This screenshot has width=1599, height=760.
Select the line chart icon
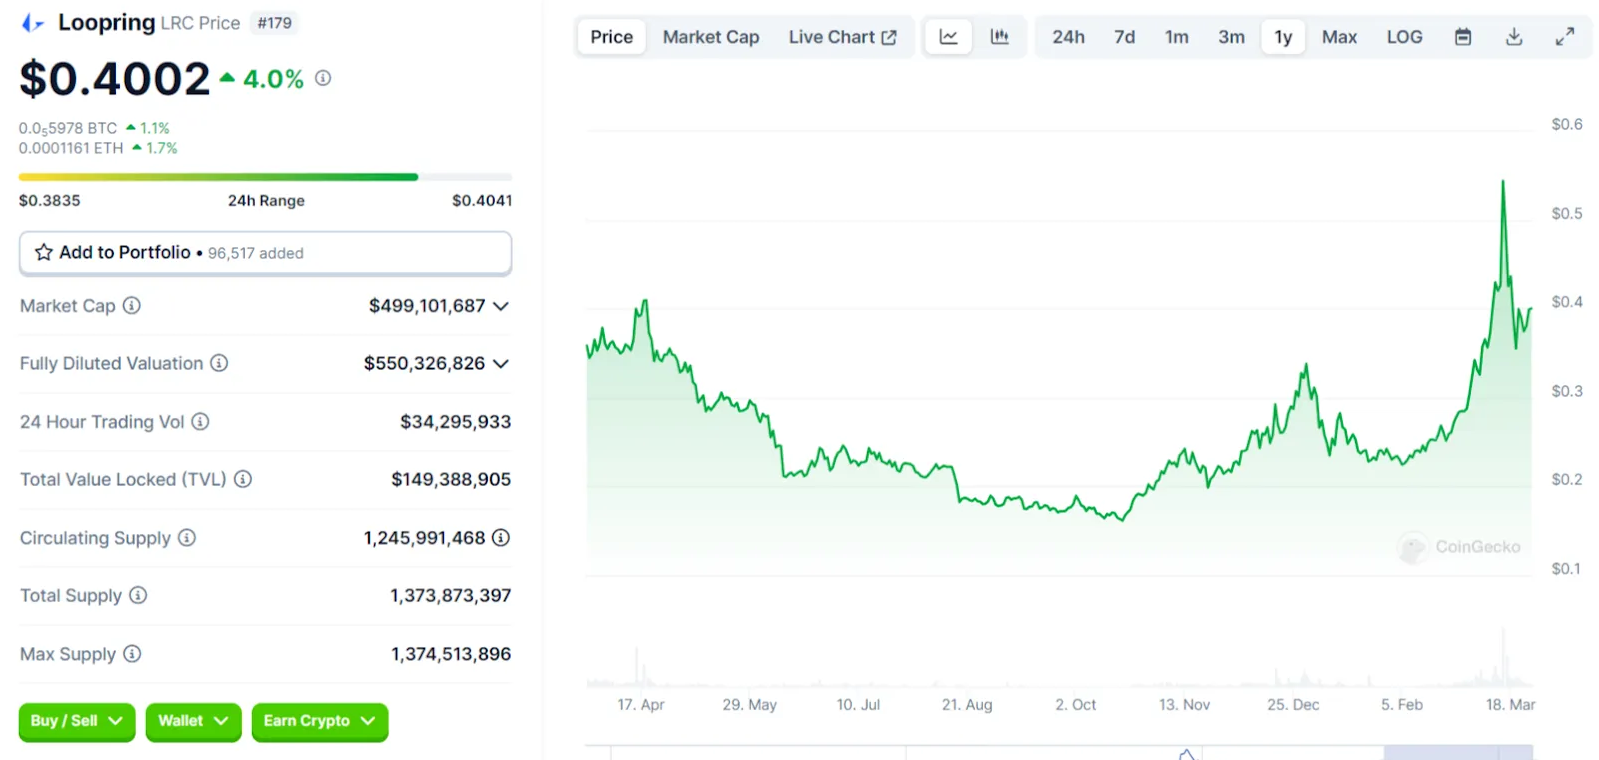tap(947, 36)
